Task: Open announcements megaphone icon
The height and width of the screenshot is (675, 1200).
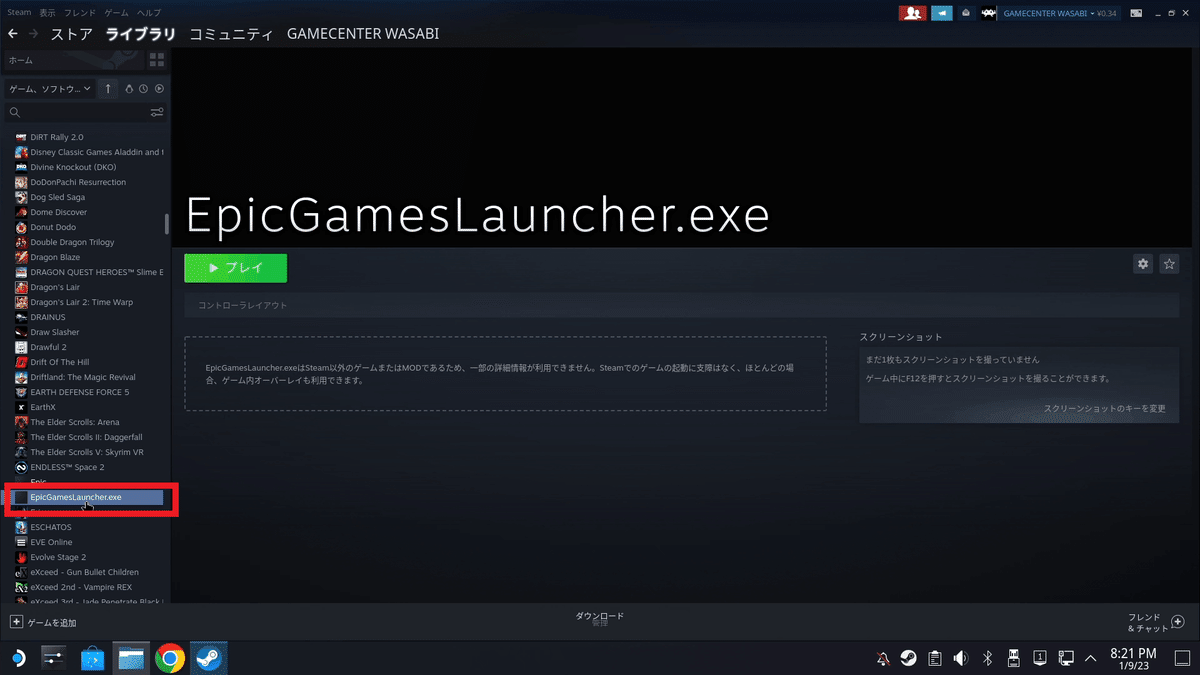Action: click(x=941, y=13)
